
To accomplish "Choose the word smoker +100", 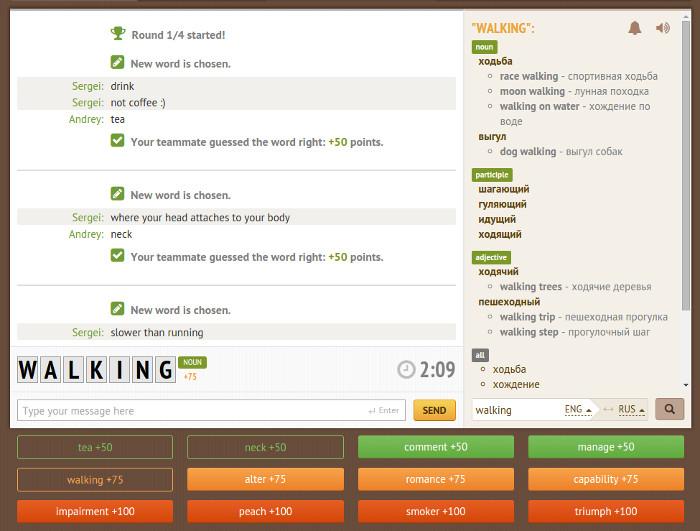I will pyautogui.click(x=436, y=511).
